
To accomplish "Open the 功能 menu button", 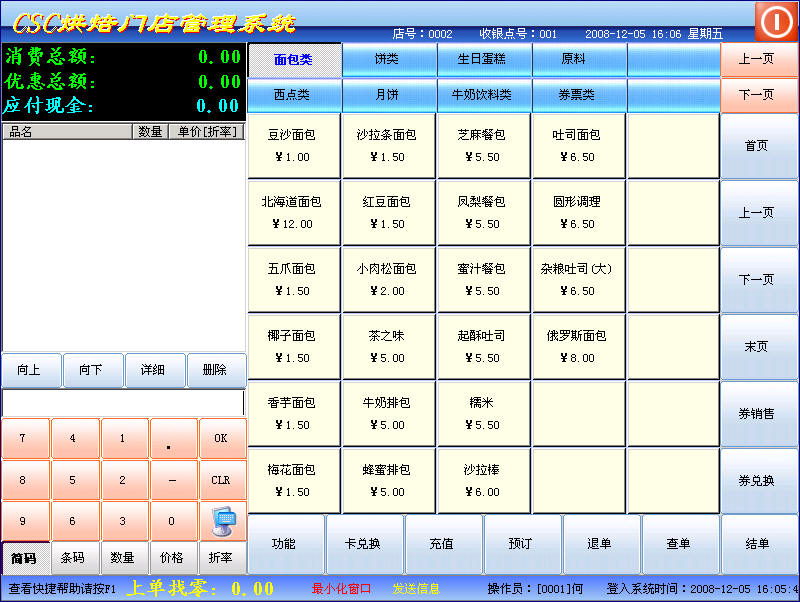I will click(286, 544).
